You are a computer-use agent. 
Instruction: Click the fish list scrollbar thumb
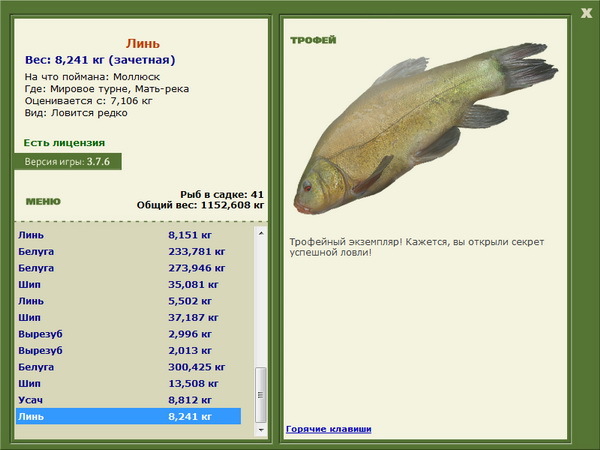[x=261, y=395]
